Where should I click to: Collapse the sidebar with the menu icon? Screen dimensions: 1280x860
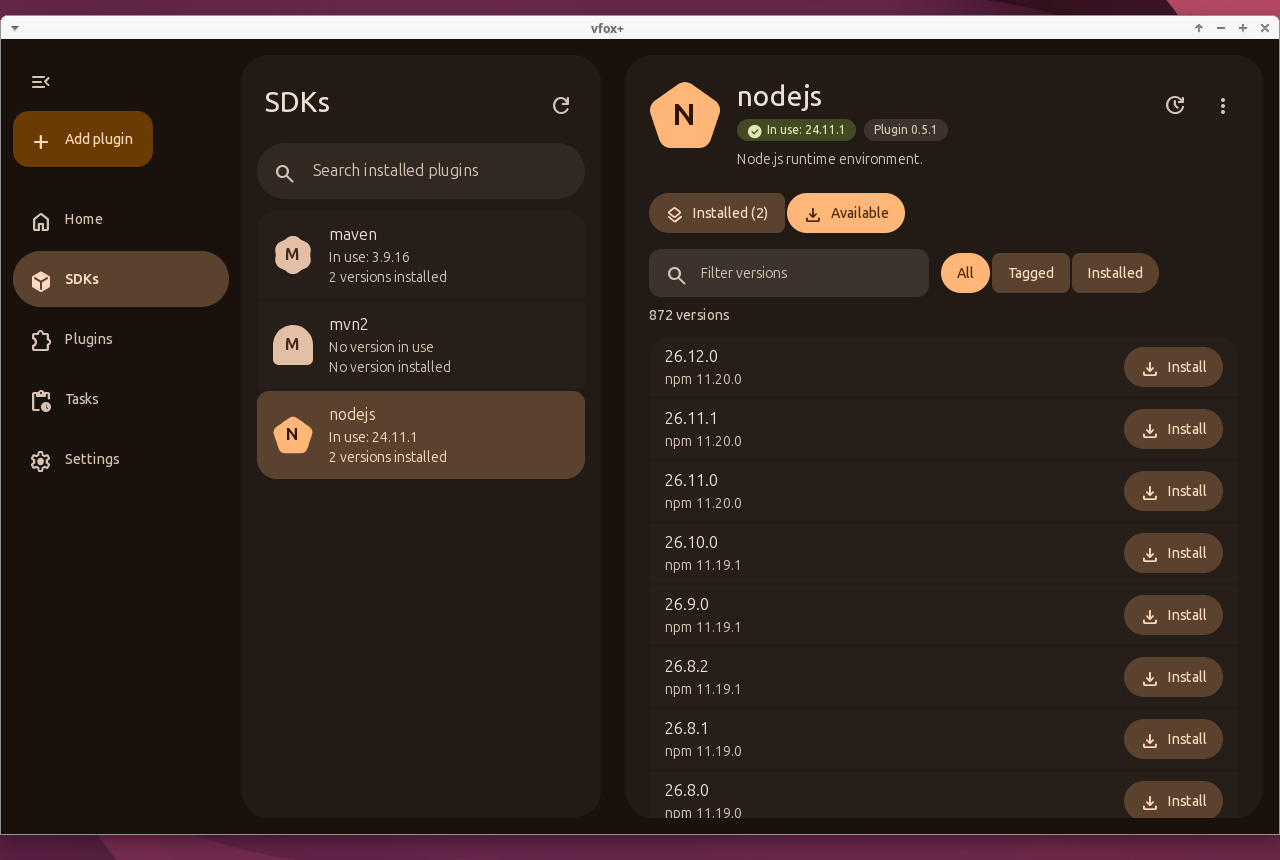(x=41, y=82)
